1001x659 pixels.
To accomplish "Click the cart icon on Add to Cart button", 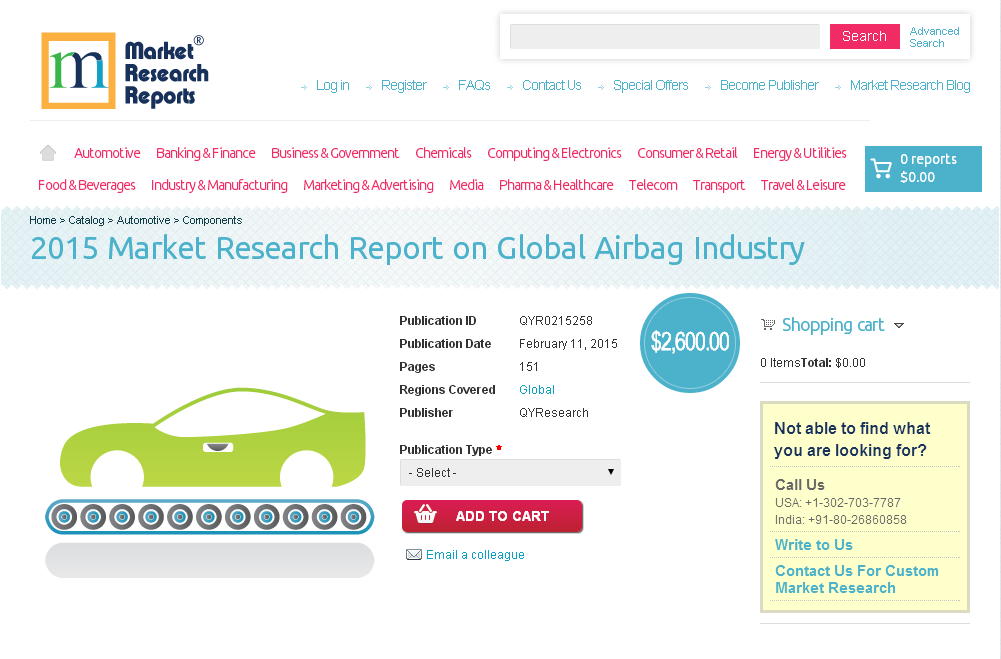I will pyautogui.click(x=425, y=517).
